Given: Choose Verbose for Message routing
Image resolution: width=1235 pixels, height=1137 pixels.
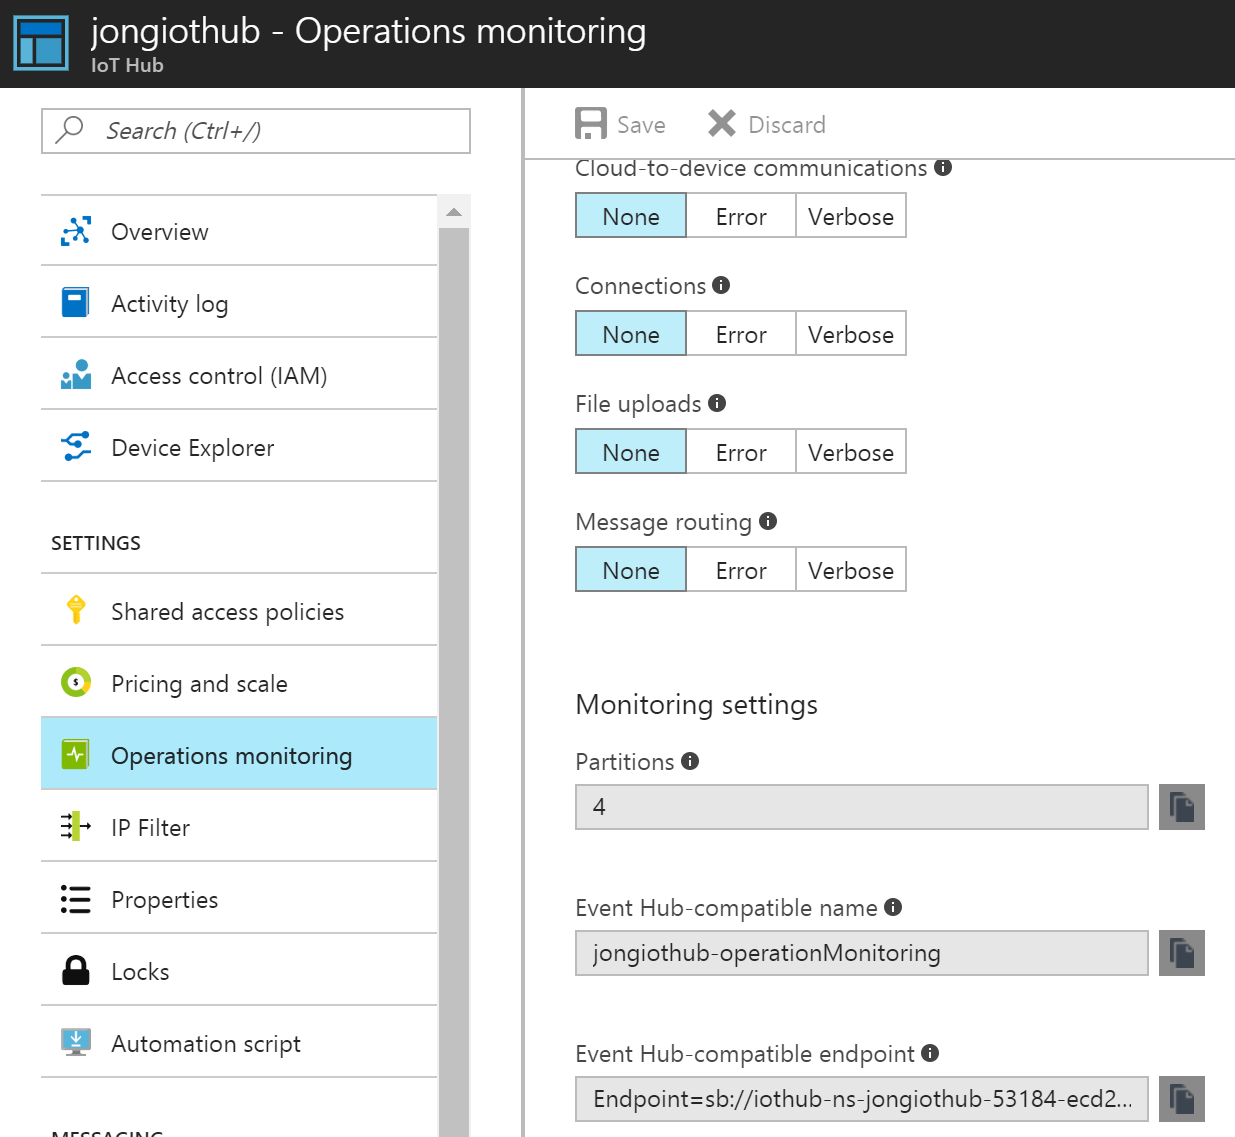Looking at the screenshot, I should (850, 570).
